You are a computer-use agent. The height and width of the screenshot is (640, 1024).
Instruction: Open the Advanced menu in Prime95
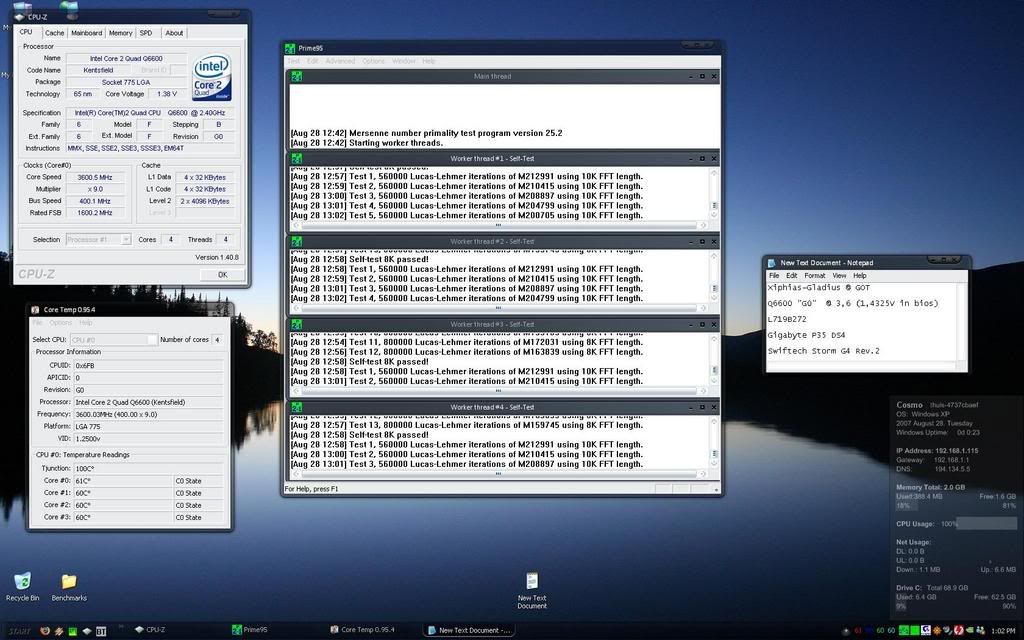[x=340, y=61]
